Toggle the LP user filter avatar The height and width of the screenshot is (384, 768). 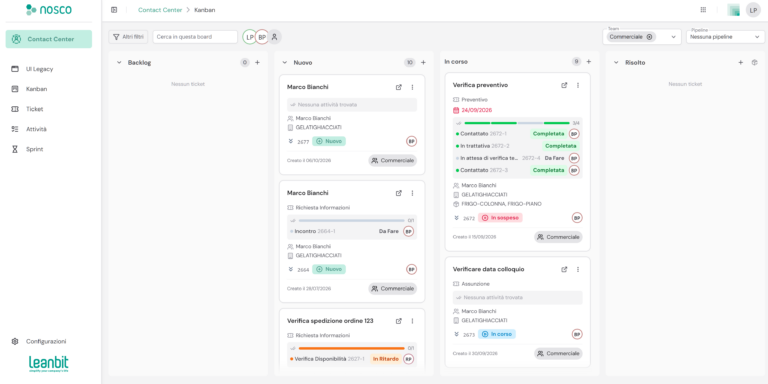coord(250,37)
